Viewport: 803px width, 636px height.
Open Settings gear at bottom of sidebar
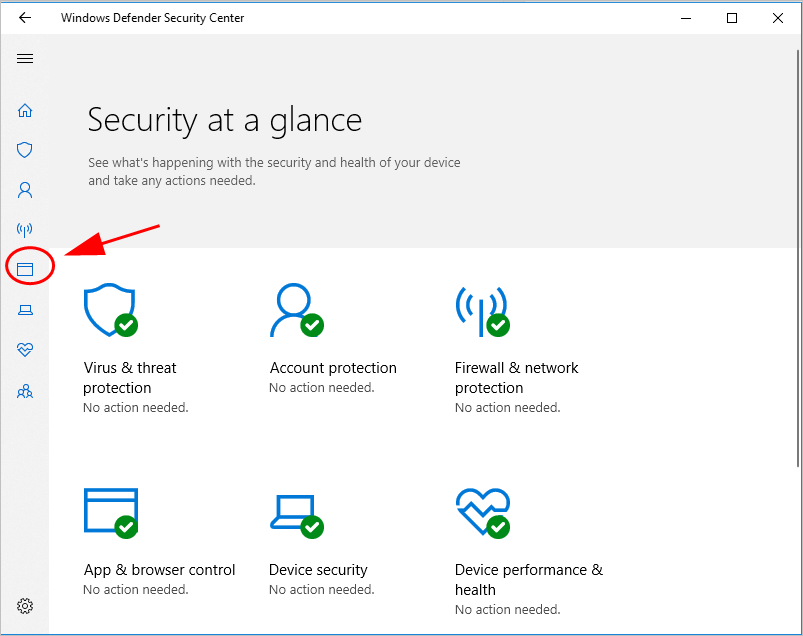[25, 606]
